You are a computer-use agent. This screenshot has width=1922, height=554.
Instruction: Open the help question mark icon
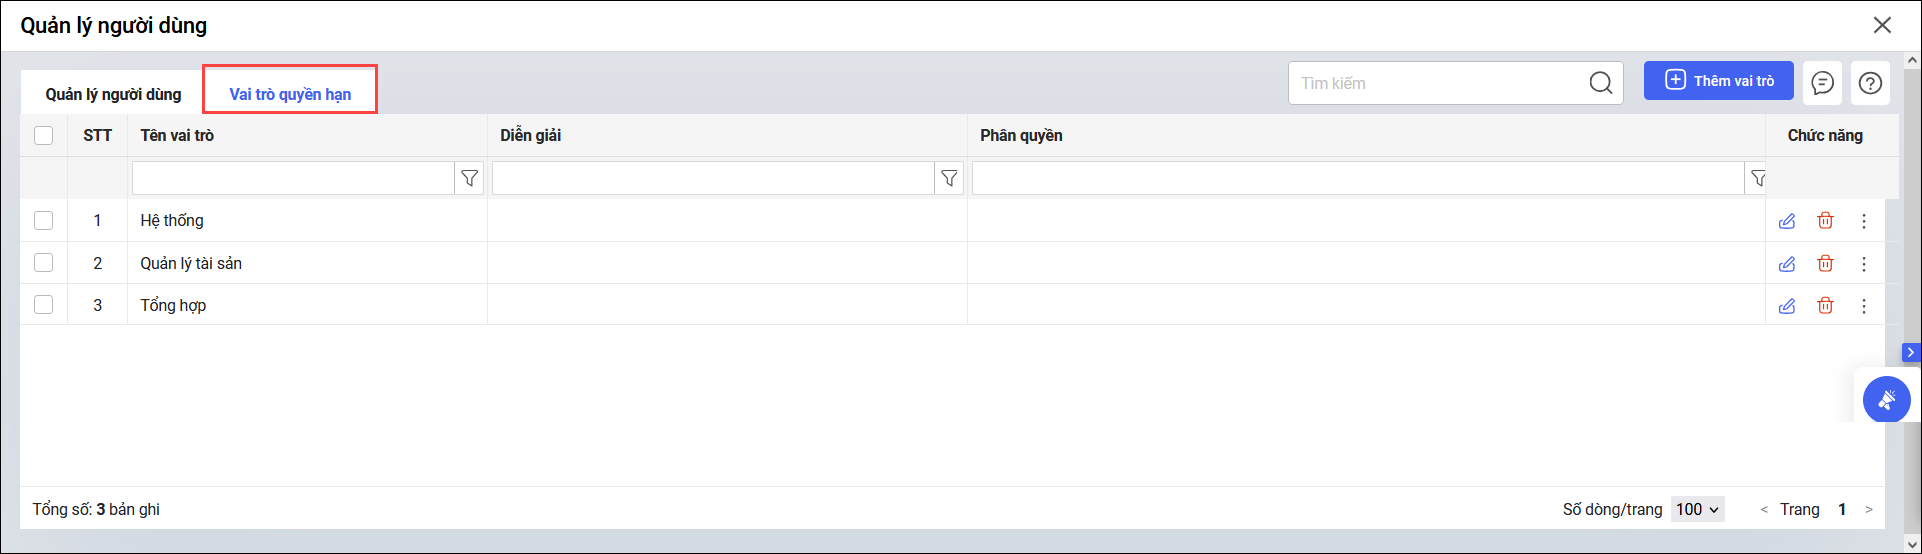pos(1870,83)
